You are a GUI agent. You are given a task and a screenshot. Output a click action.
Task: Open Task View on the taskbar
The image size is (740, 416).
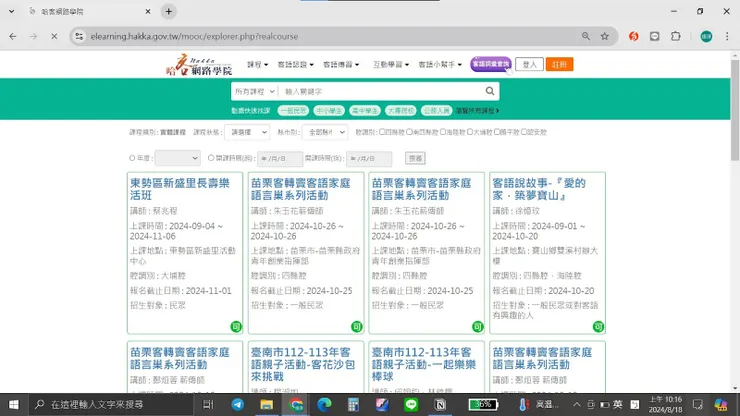tap(208, 405)
